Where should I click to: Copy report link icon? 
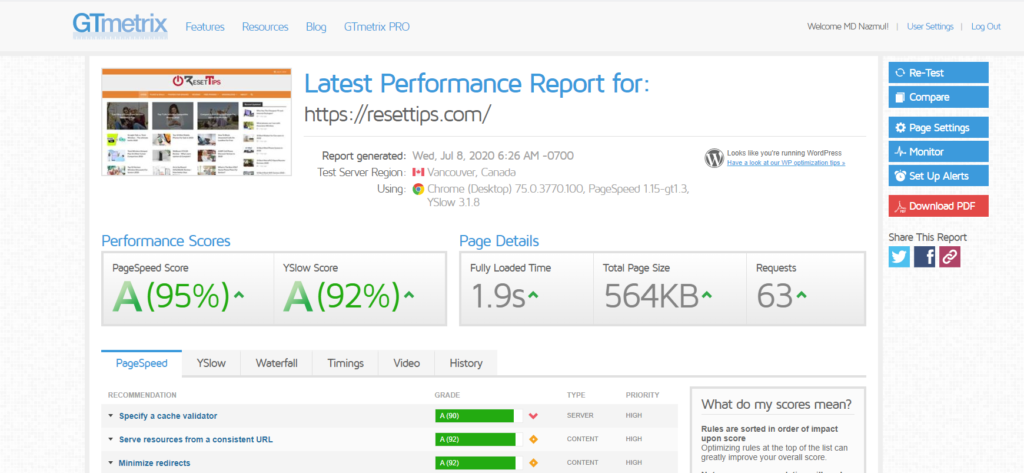coord(950,257)
